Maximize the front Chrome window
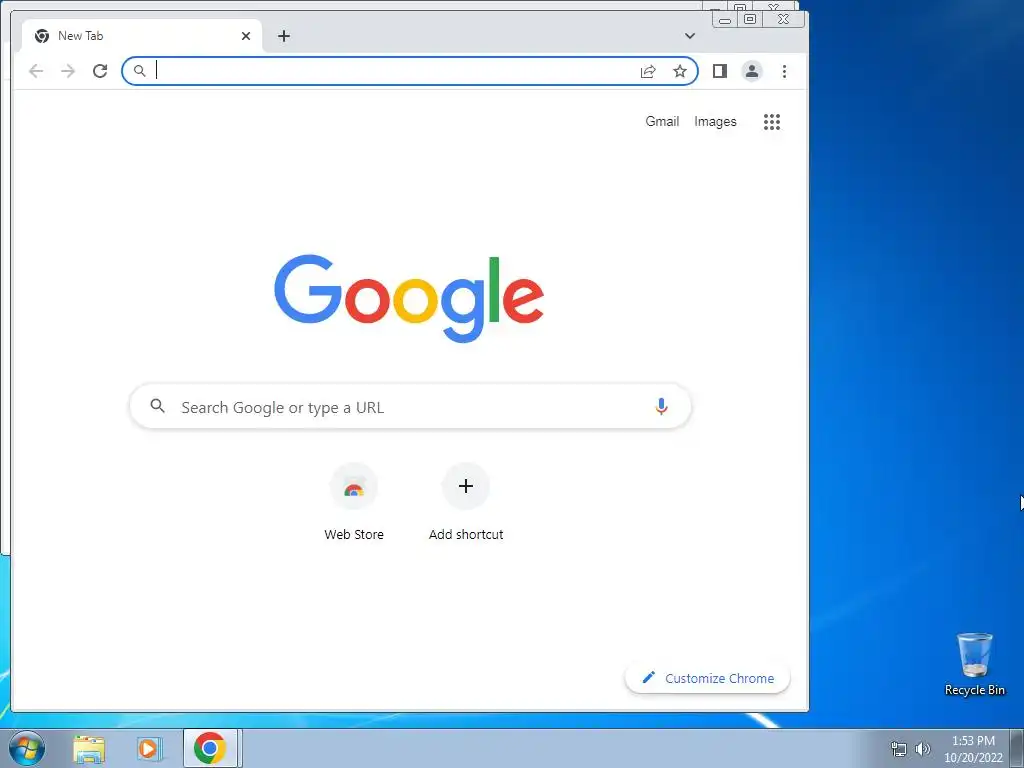 coord(750,20)
